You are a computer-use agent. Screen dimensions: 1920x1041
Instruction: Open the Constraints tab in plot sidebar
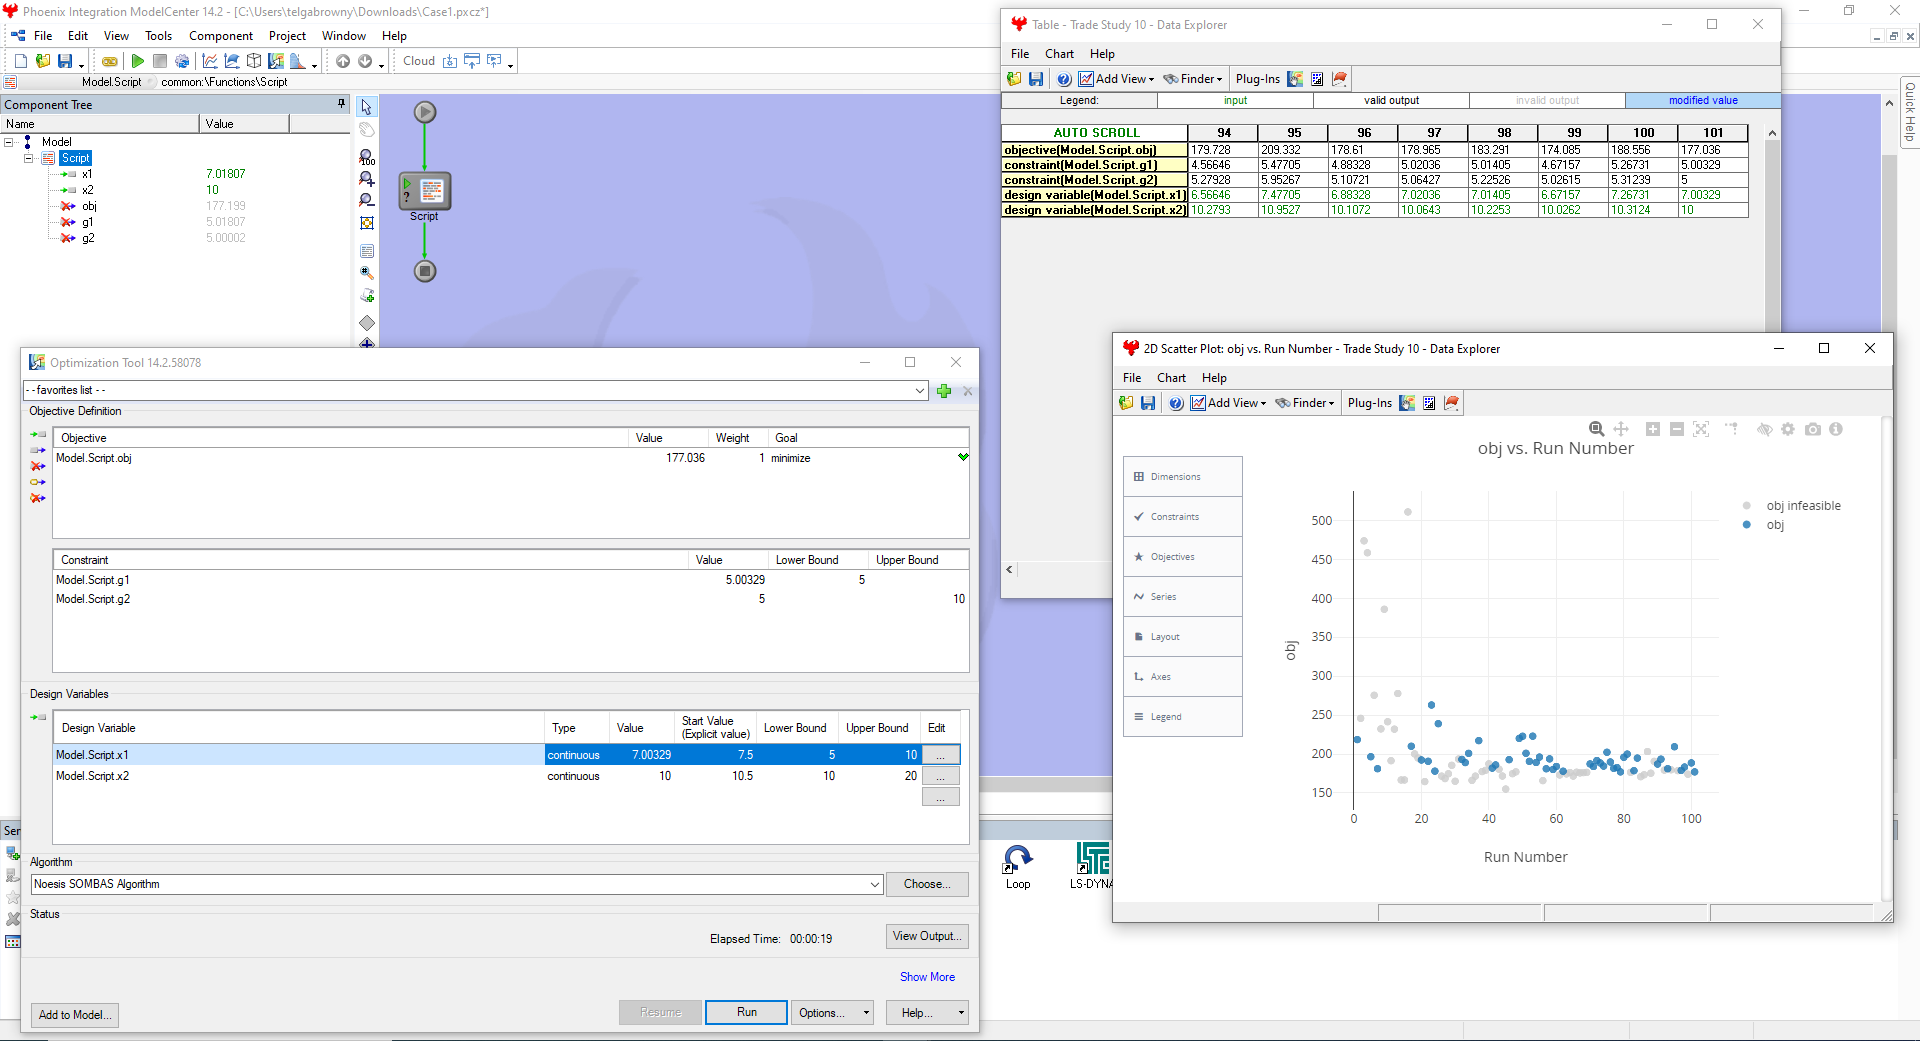(x=1183, y=517)
